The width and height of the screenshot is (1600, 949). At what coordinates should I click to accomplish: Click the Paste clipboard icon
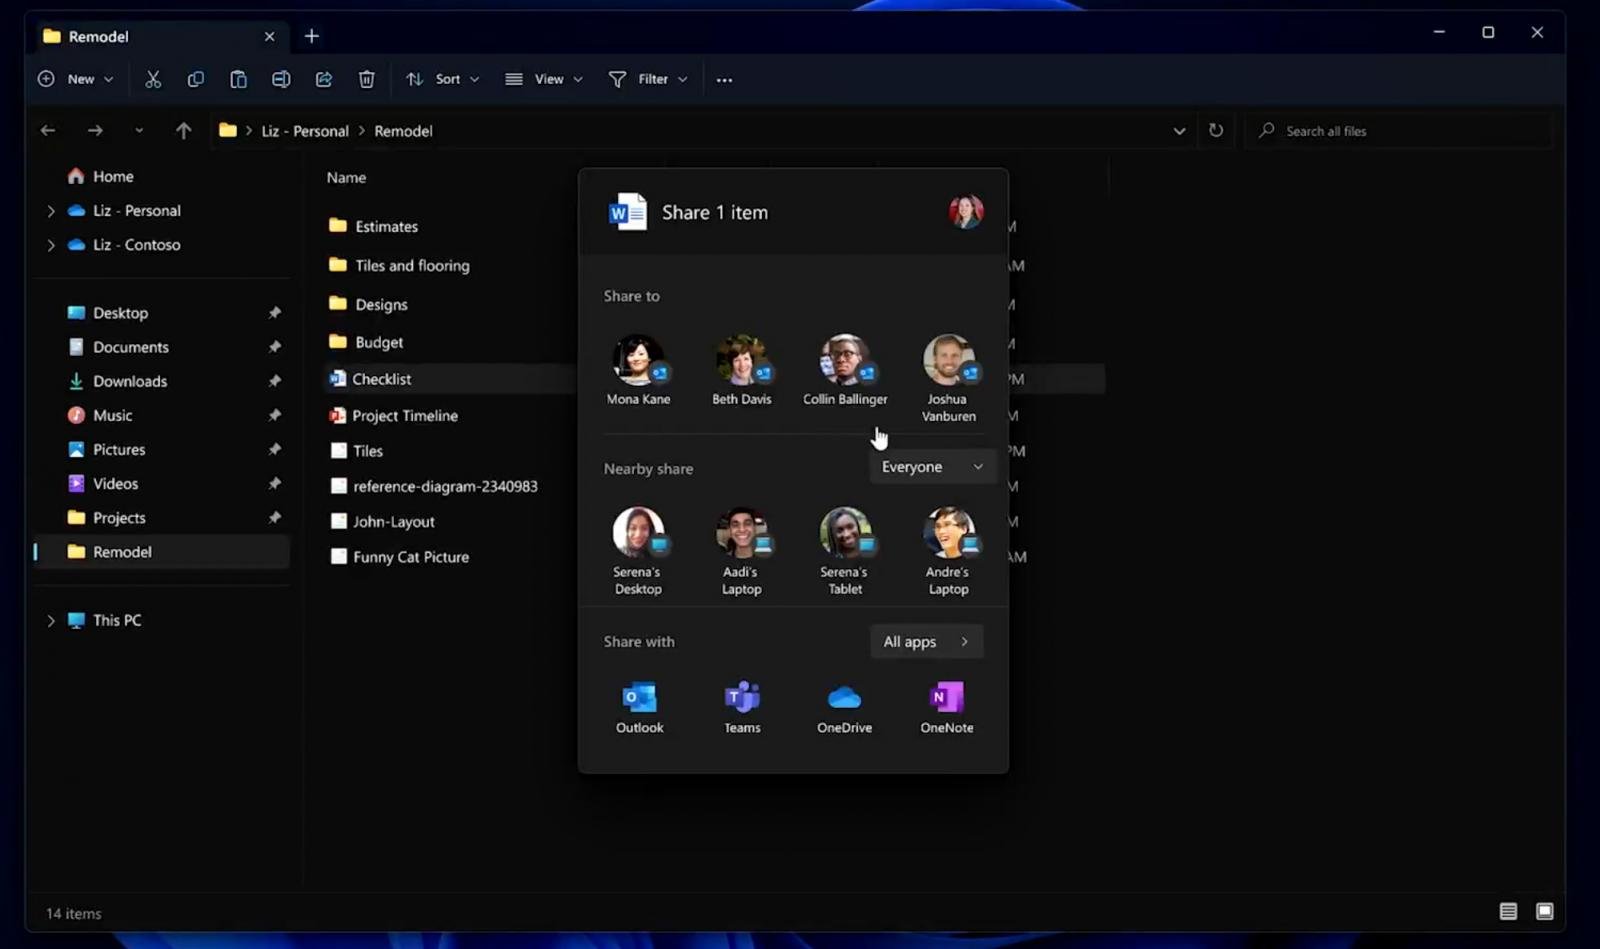tap(238, 79)
